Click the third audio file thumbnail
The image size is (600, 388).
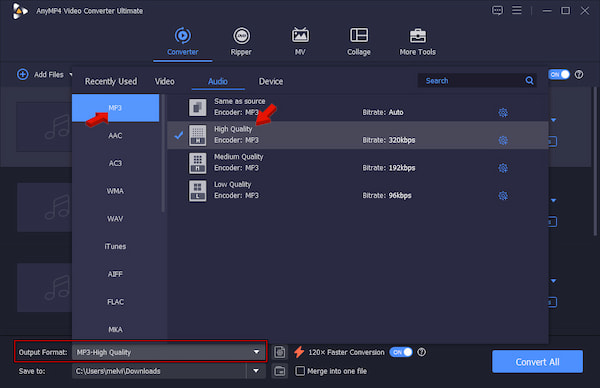click(x=44, y=287)
